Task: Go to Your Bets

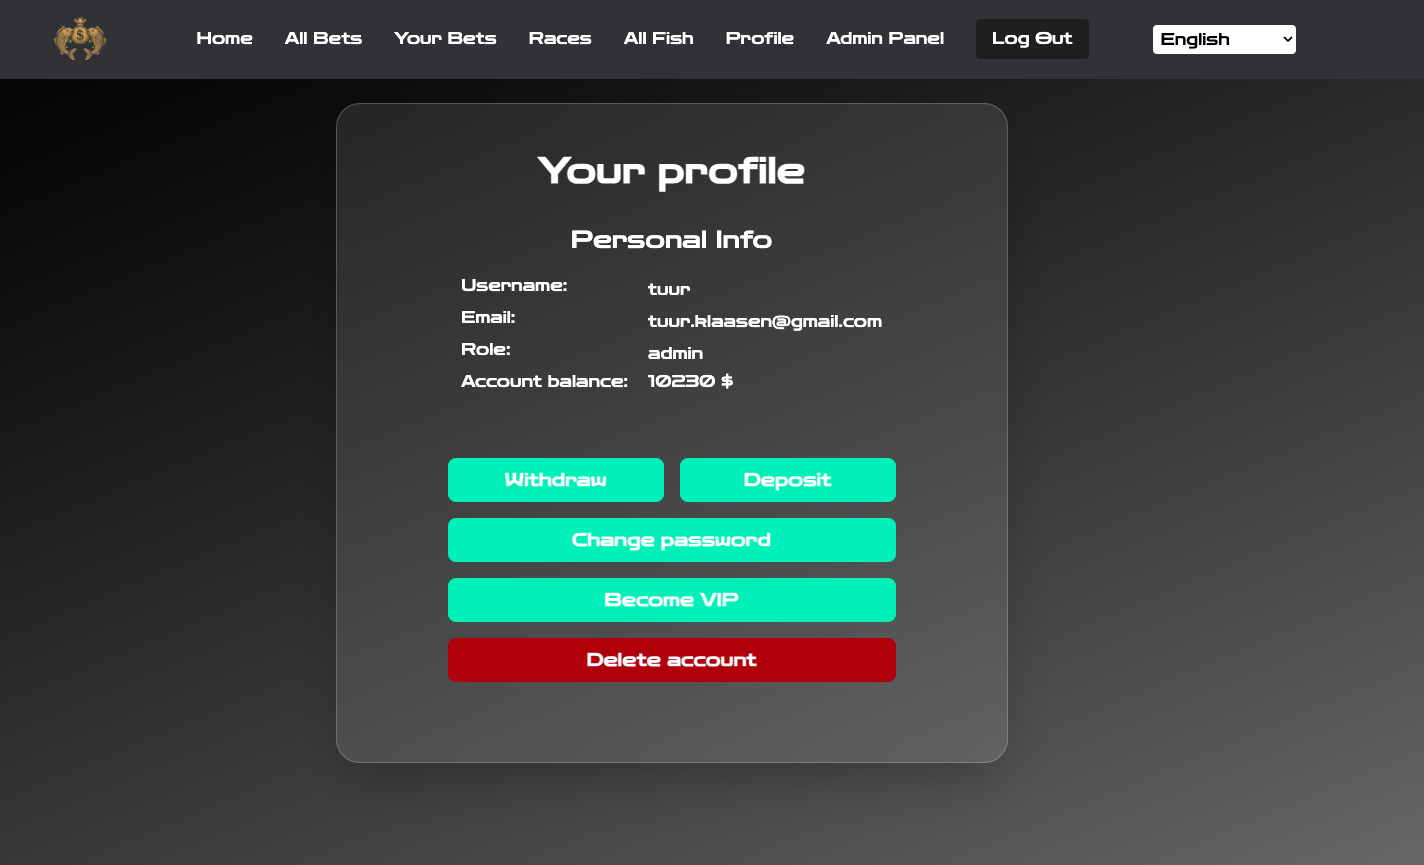Action: 445,39
